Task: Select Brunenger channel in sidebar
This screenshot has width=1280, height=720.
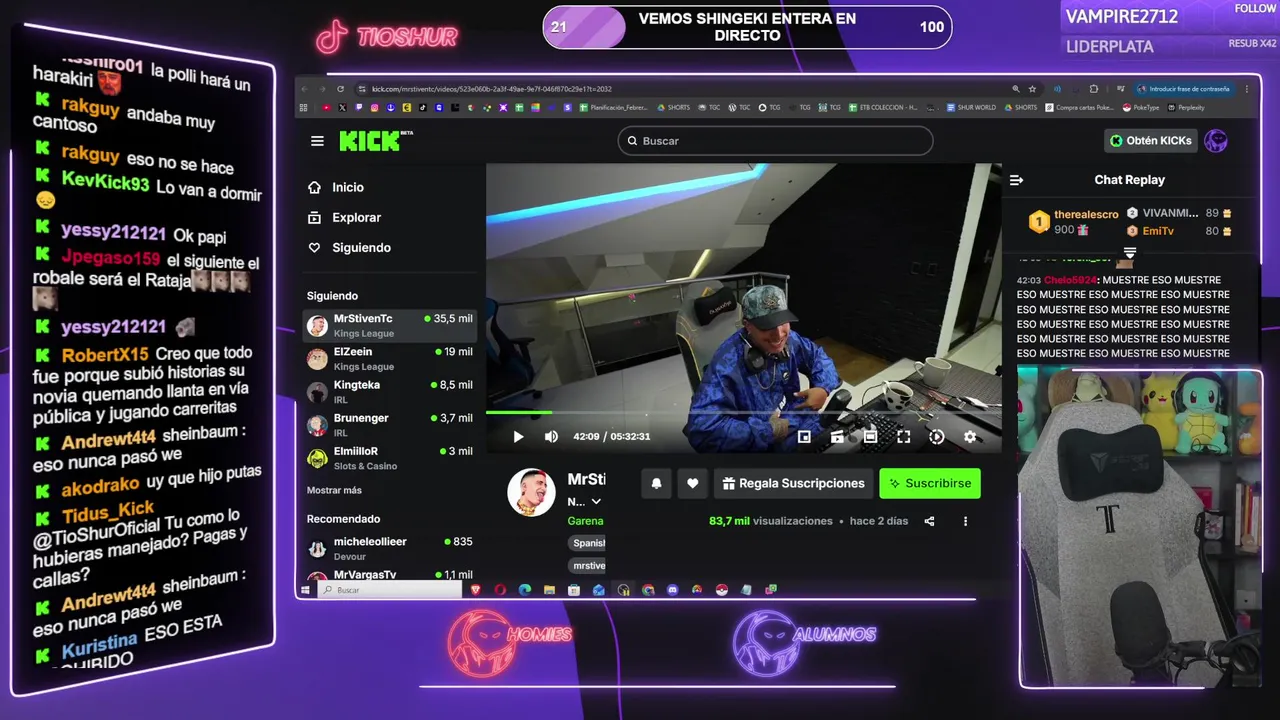Action: pos(390,424)
